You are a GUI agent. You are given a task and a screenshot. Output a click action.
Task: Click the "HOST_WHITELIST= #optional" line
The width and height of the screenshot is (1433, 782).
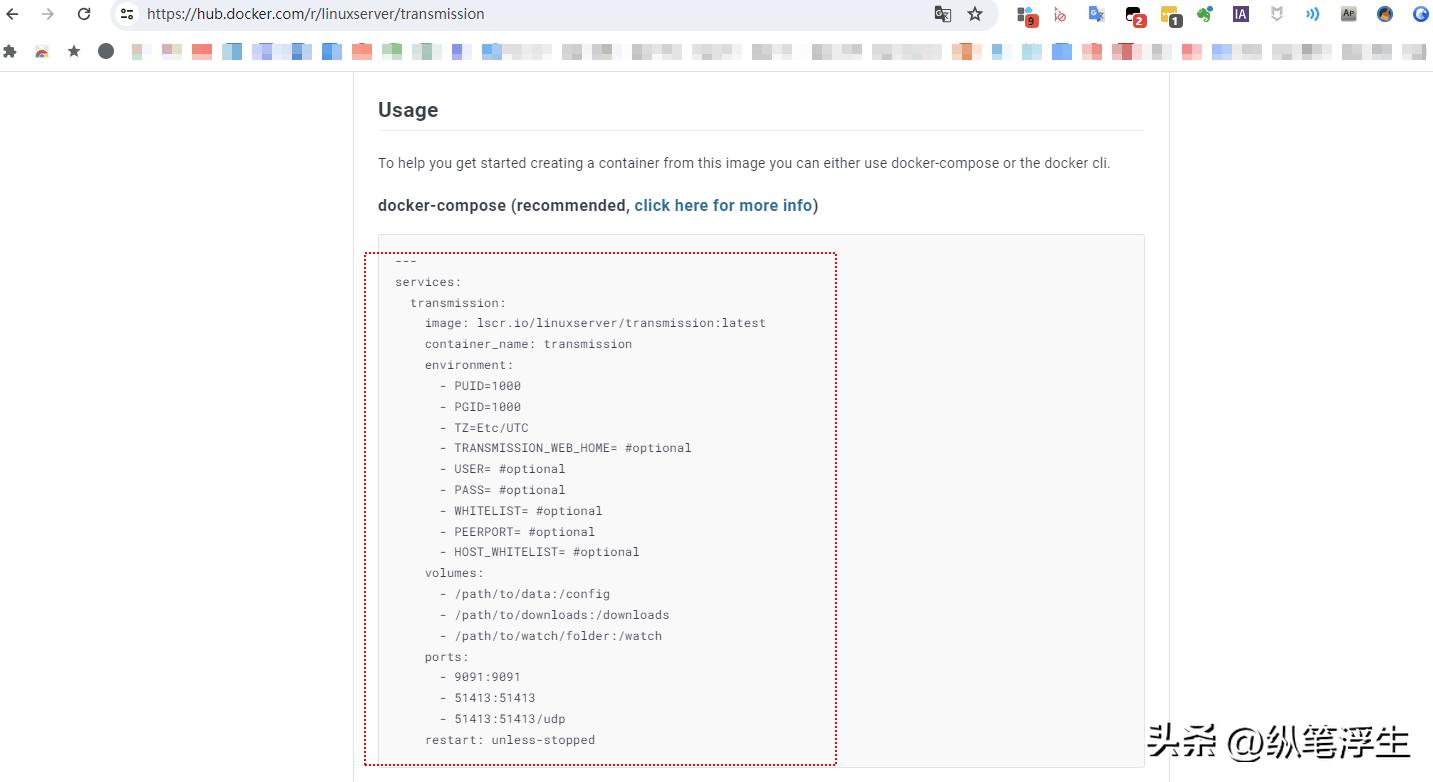tap(540, 552)
